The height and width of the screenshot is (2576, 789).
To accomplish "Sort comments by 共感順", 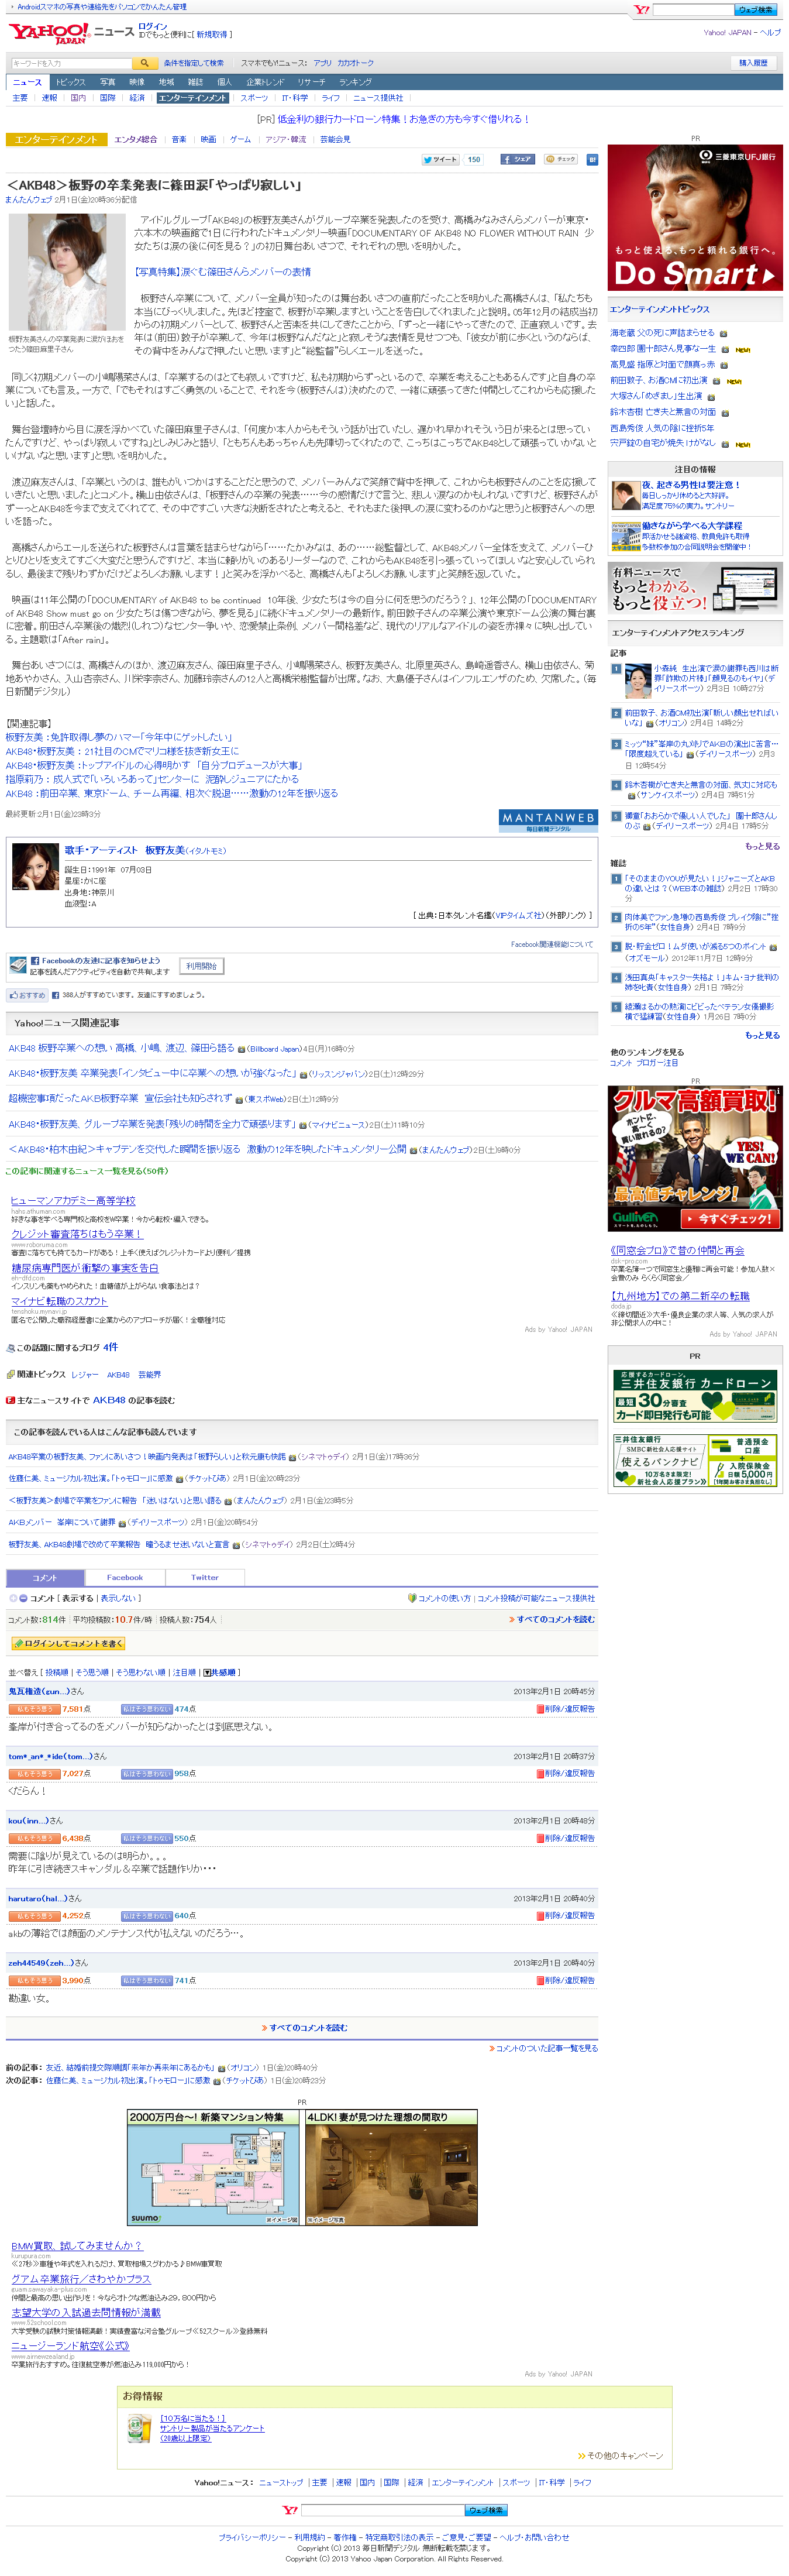I will [220, 1672].
